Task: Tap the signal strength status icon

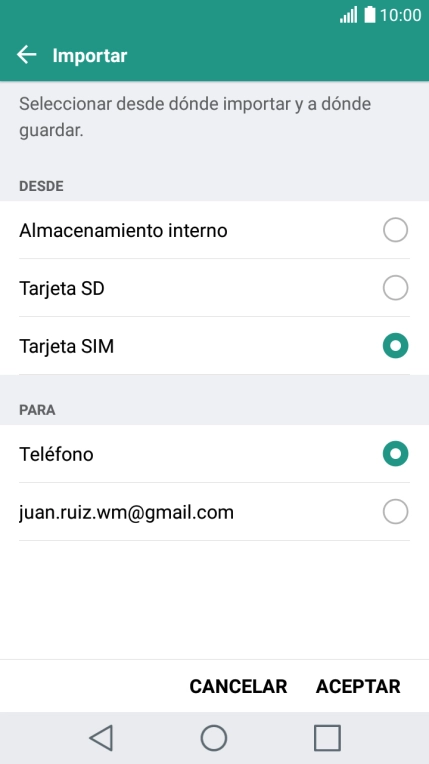Action: pyautogui.click(x=349, y=15)
